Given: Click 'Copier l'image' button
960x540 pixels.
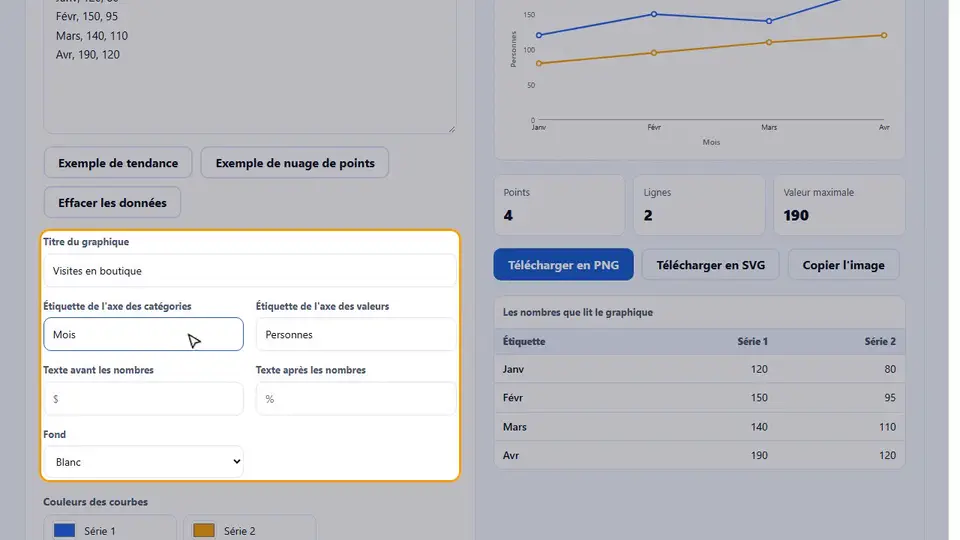Looking at the screenshot, I should (x=843, y=265).
